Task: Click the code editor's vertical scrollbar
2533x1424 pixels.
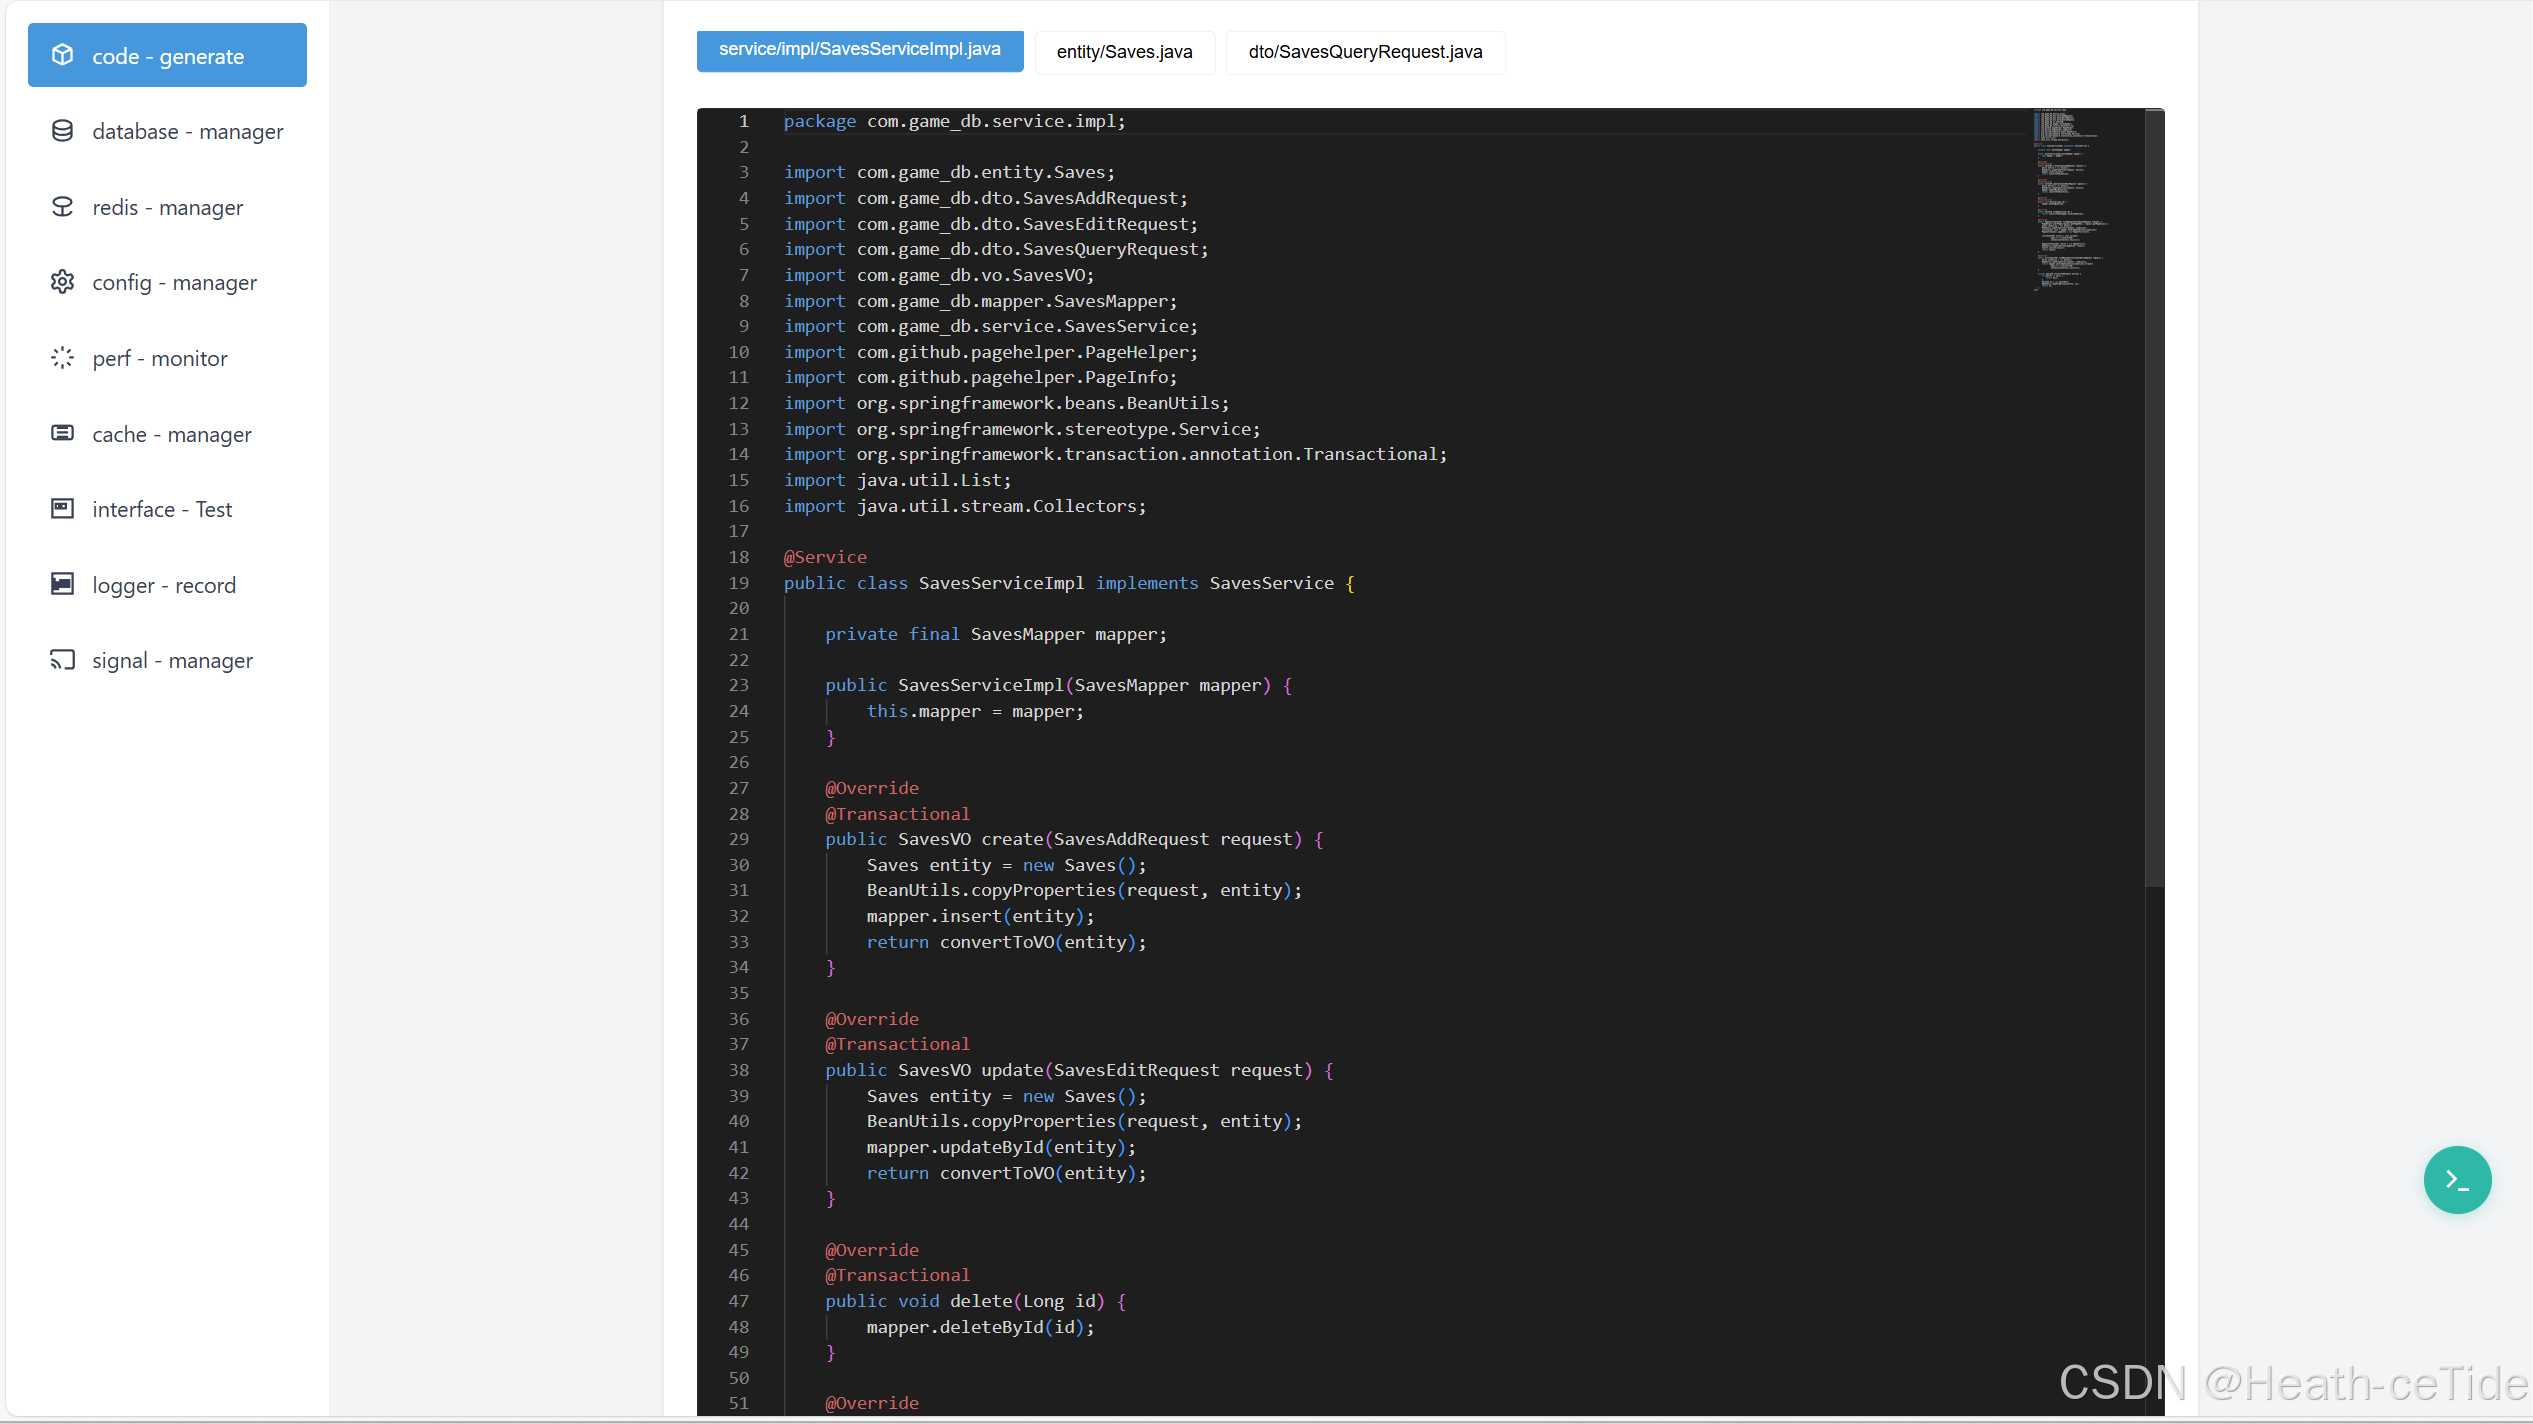Action: [x=2154, y=500]
